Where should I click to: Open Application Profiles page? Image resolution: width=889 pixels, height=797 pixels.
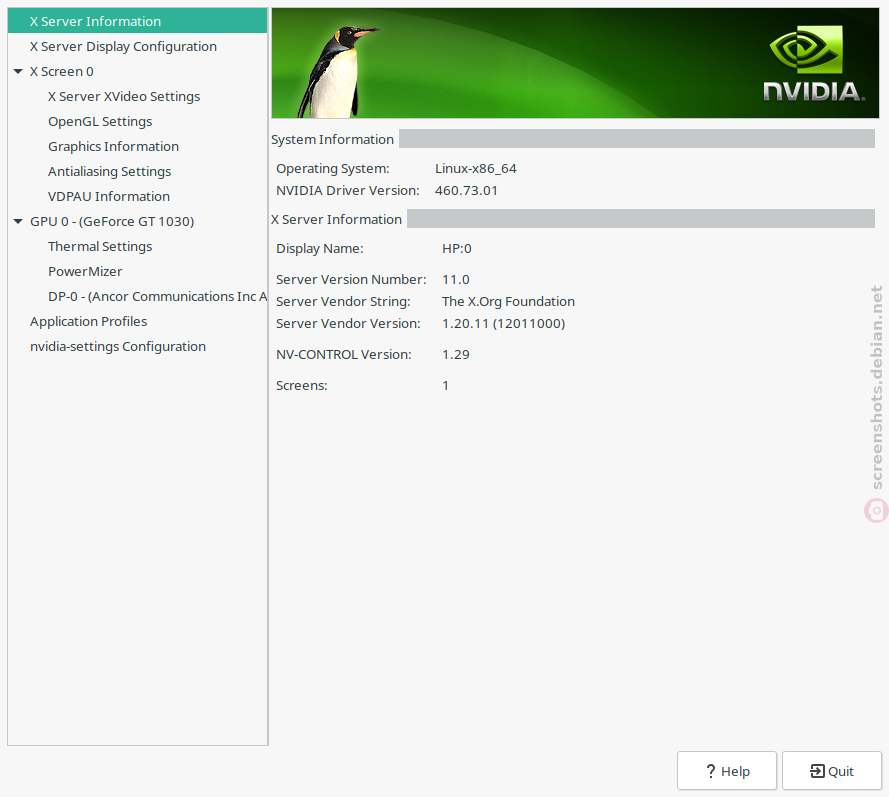tap(88, 321)
